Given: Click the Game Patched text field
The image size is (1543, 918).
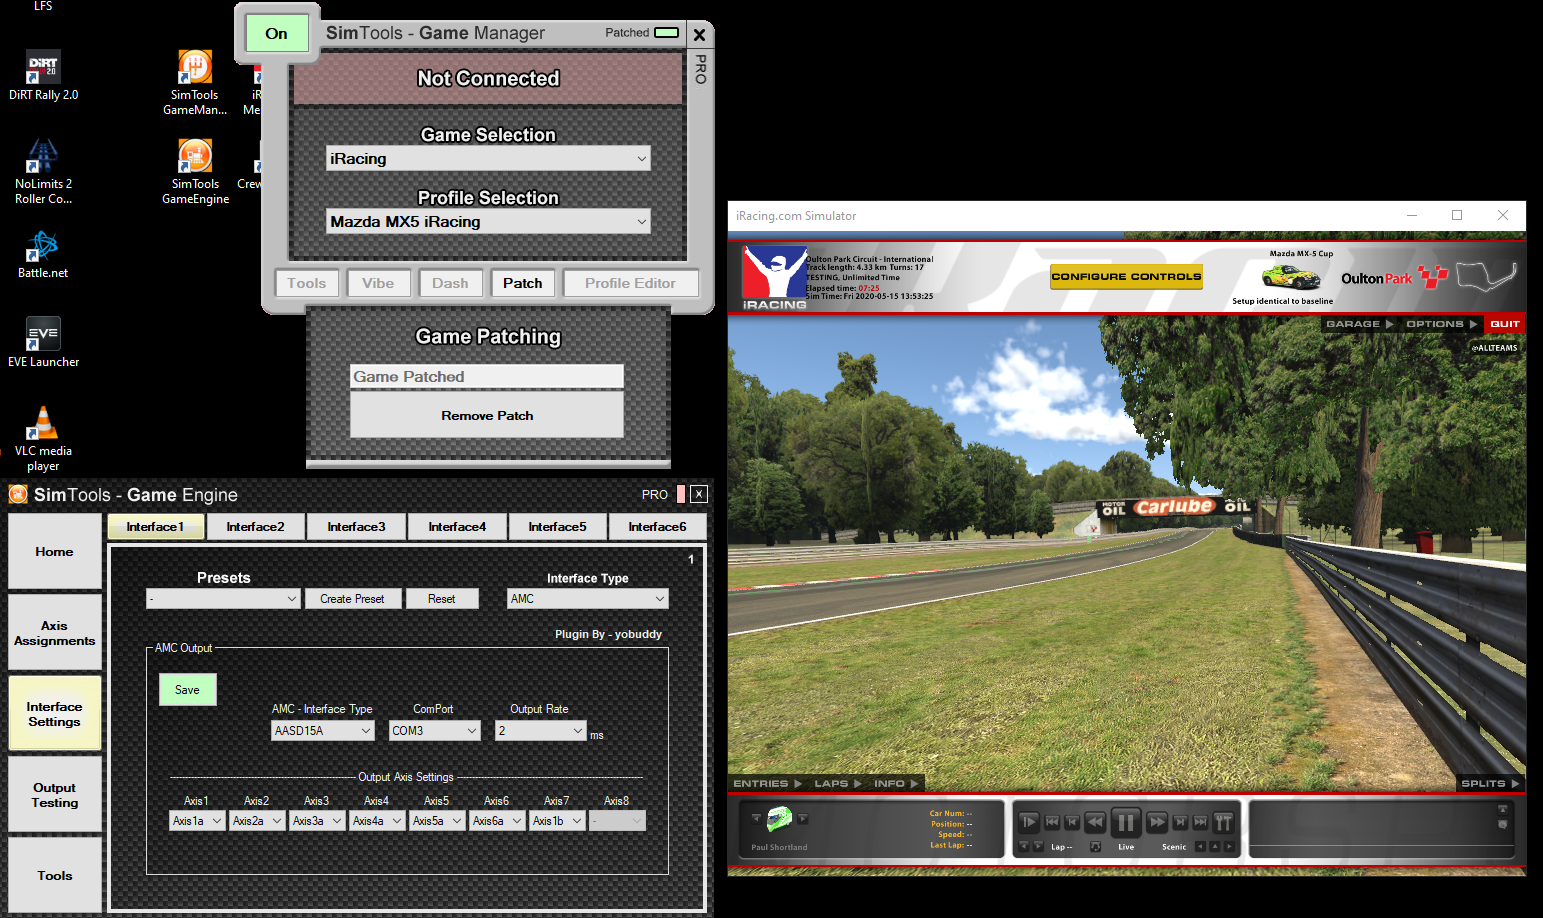Looking at the screenshot, I should [x=487, y=376].
